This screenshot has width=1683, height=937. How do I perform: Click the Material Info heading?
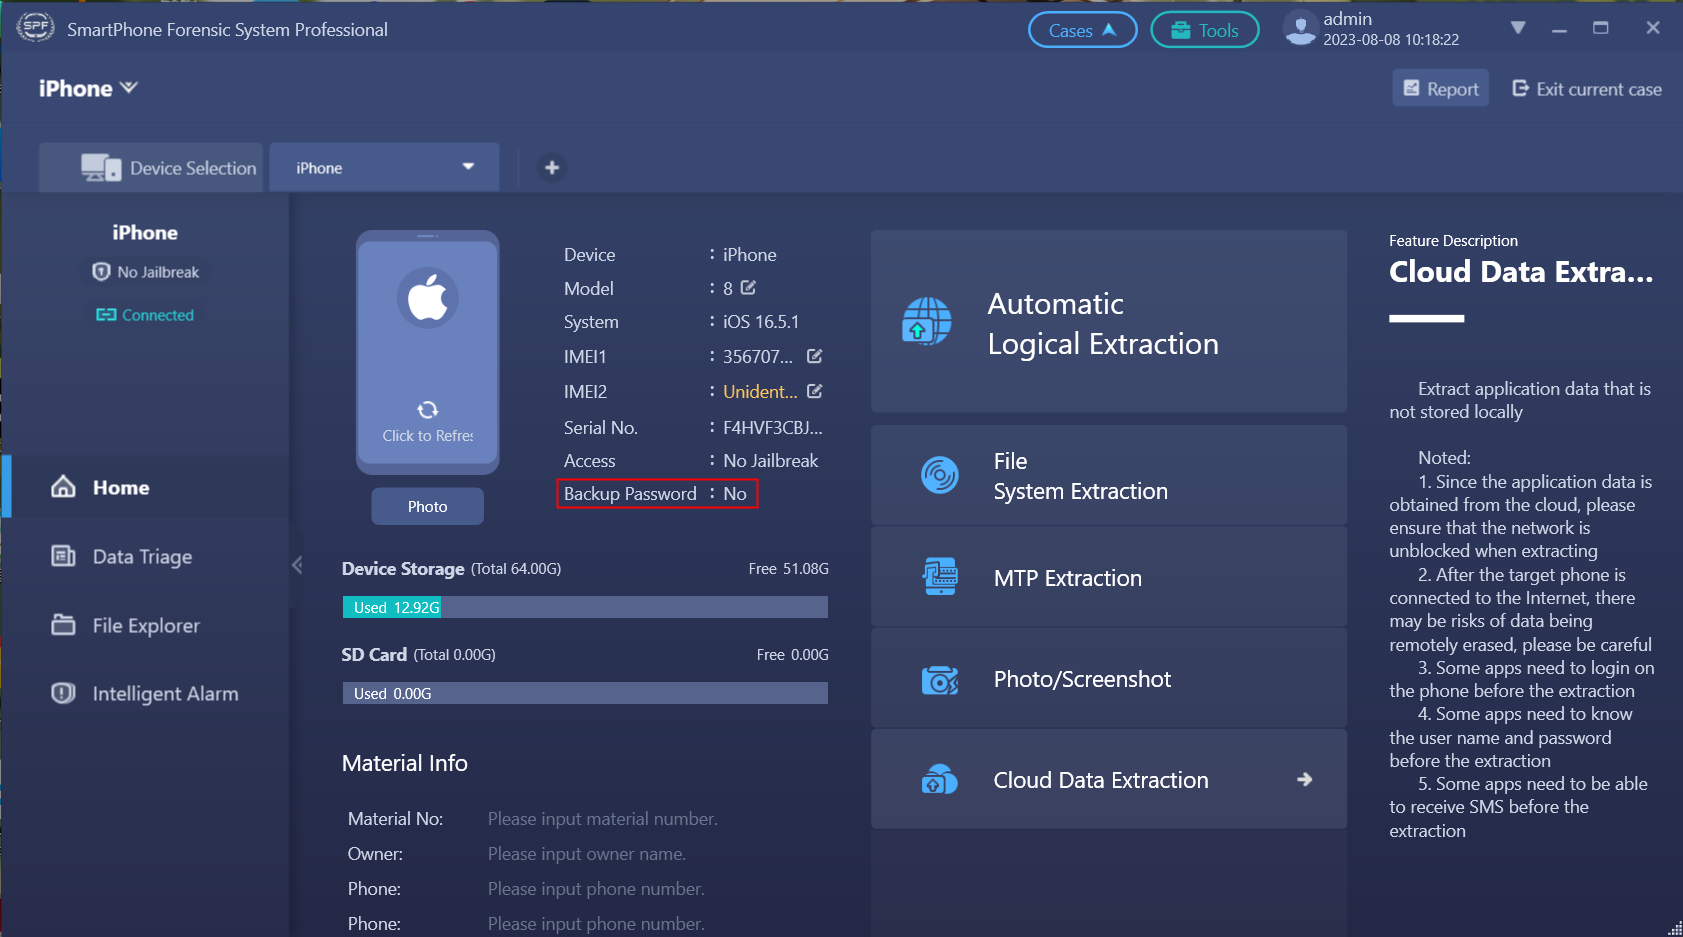(405, 763)
